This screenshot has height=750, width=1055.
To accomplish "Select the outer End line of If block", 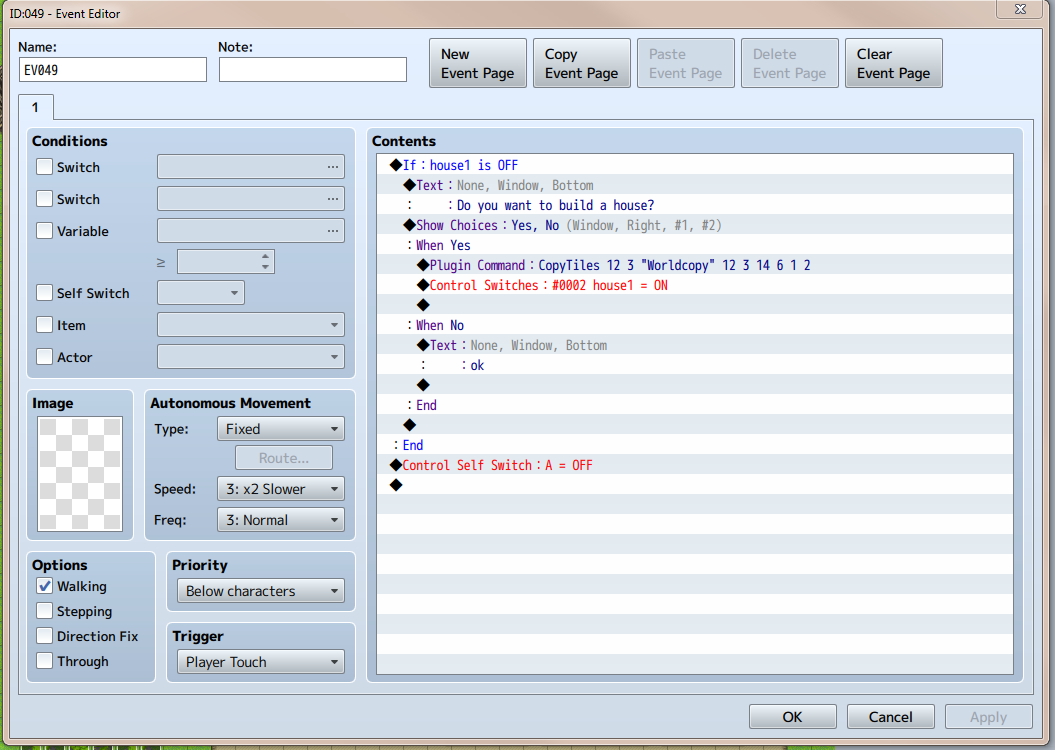I will 694,445.
